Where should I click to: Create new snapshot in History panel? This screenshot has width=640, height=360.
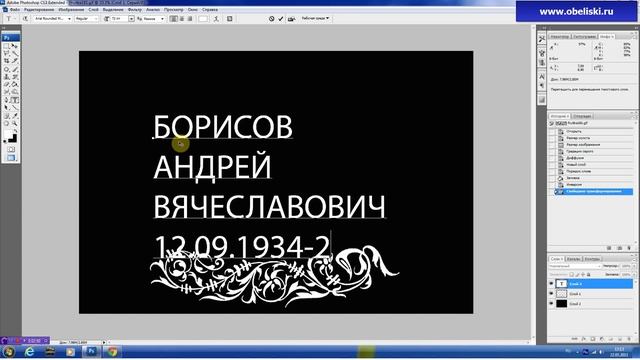620,248
